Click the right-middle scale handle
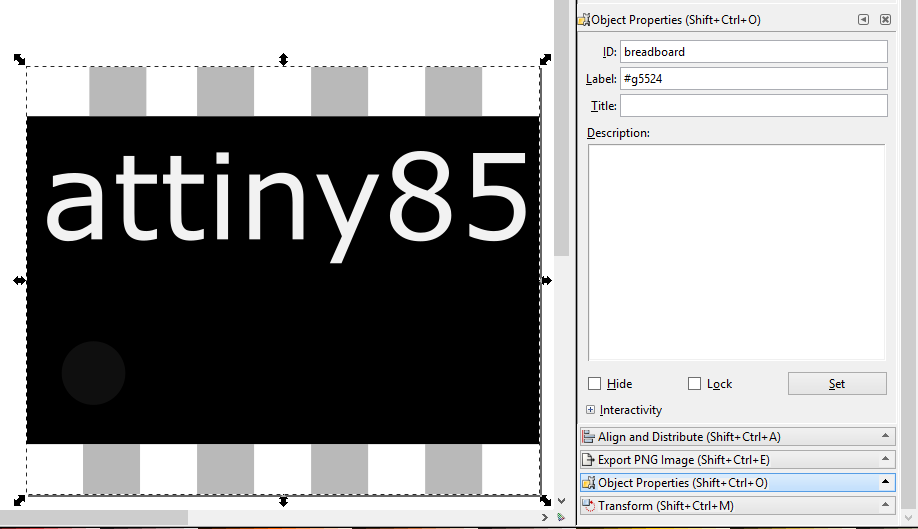 pyautogui.click(x=546, y=280)
